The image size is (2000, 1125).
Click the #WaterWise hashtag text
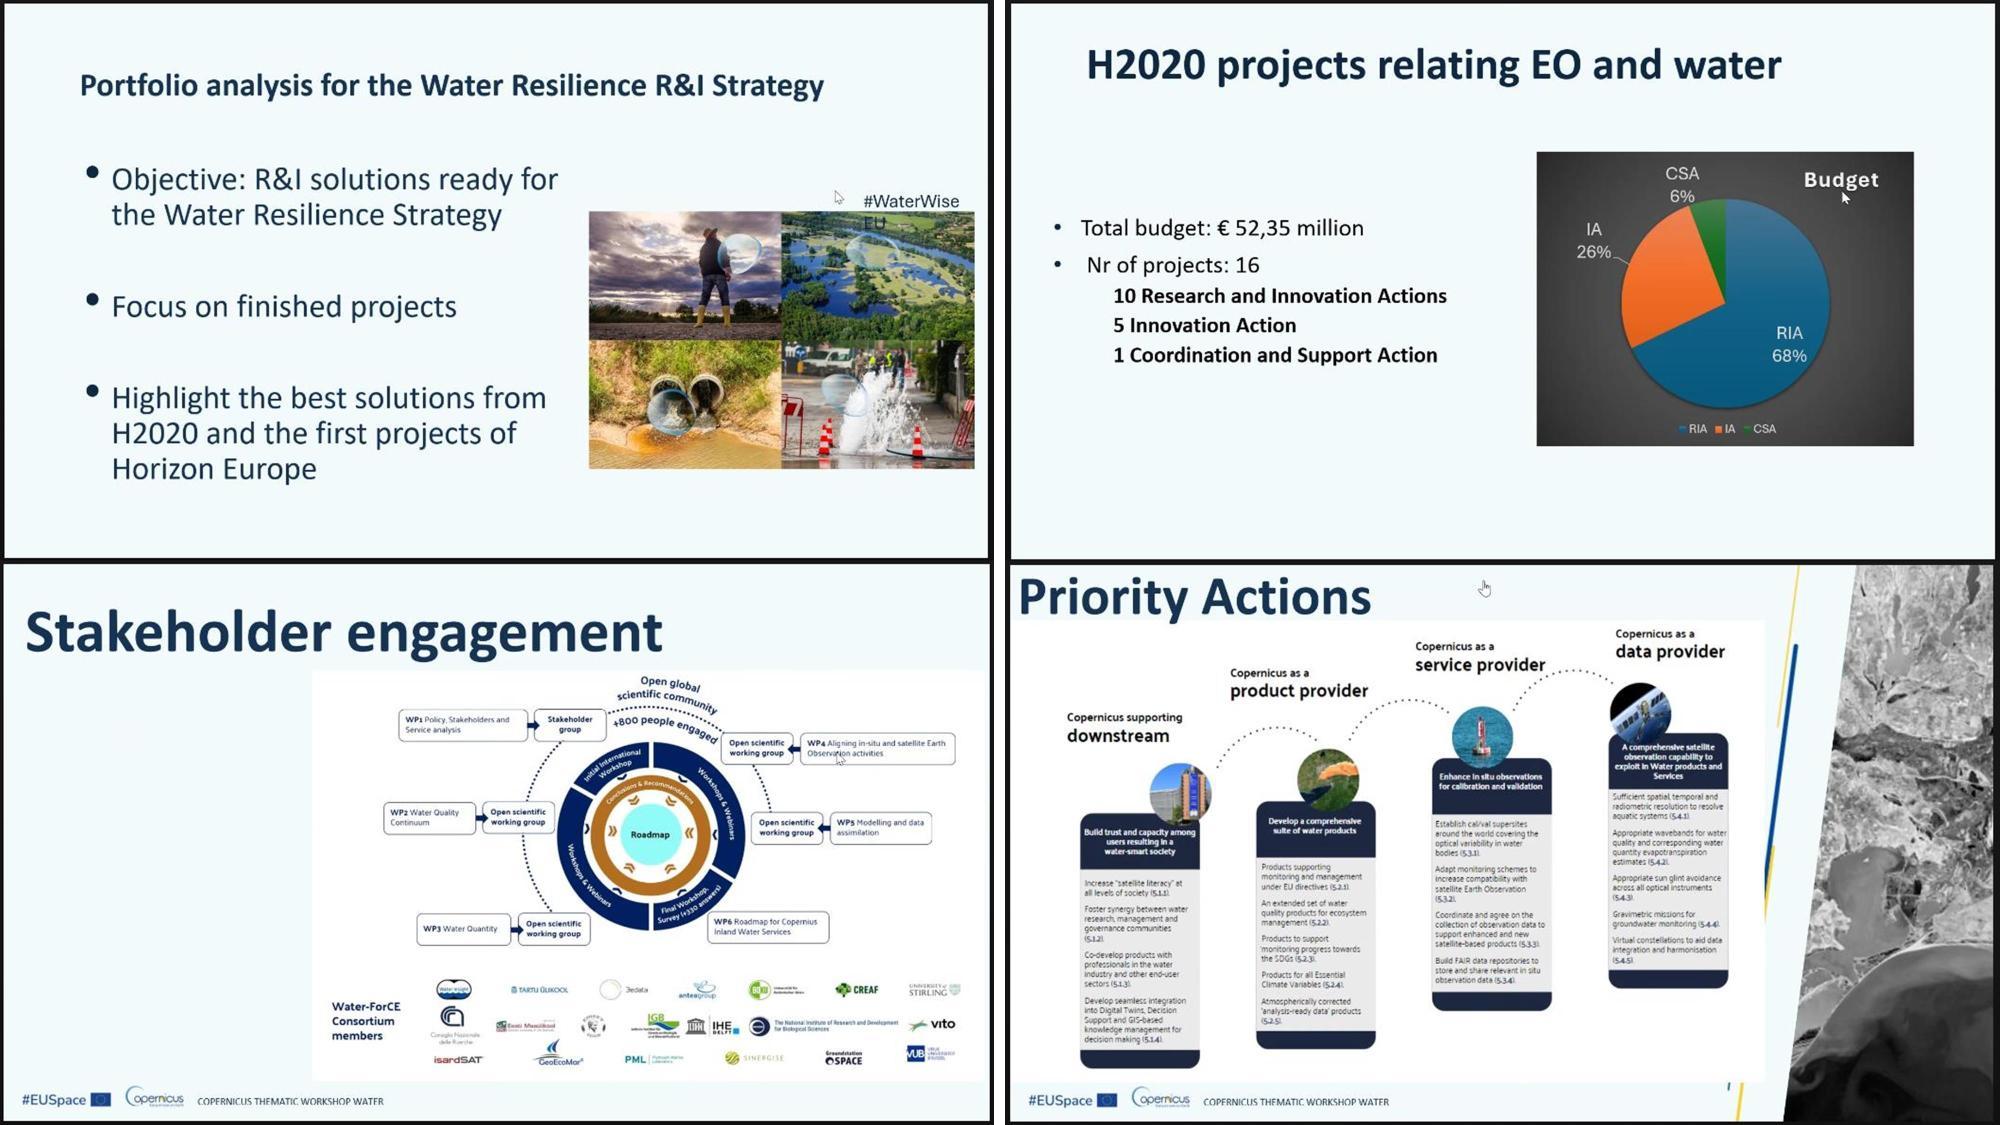910,201
